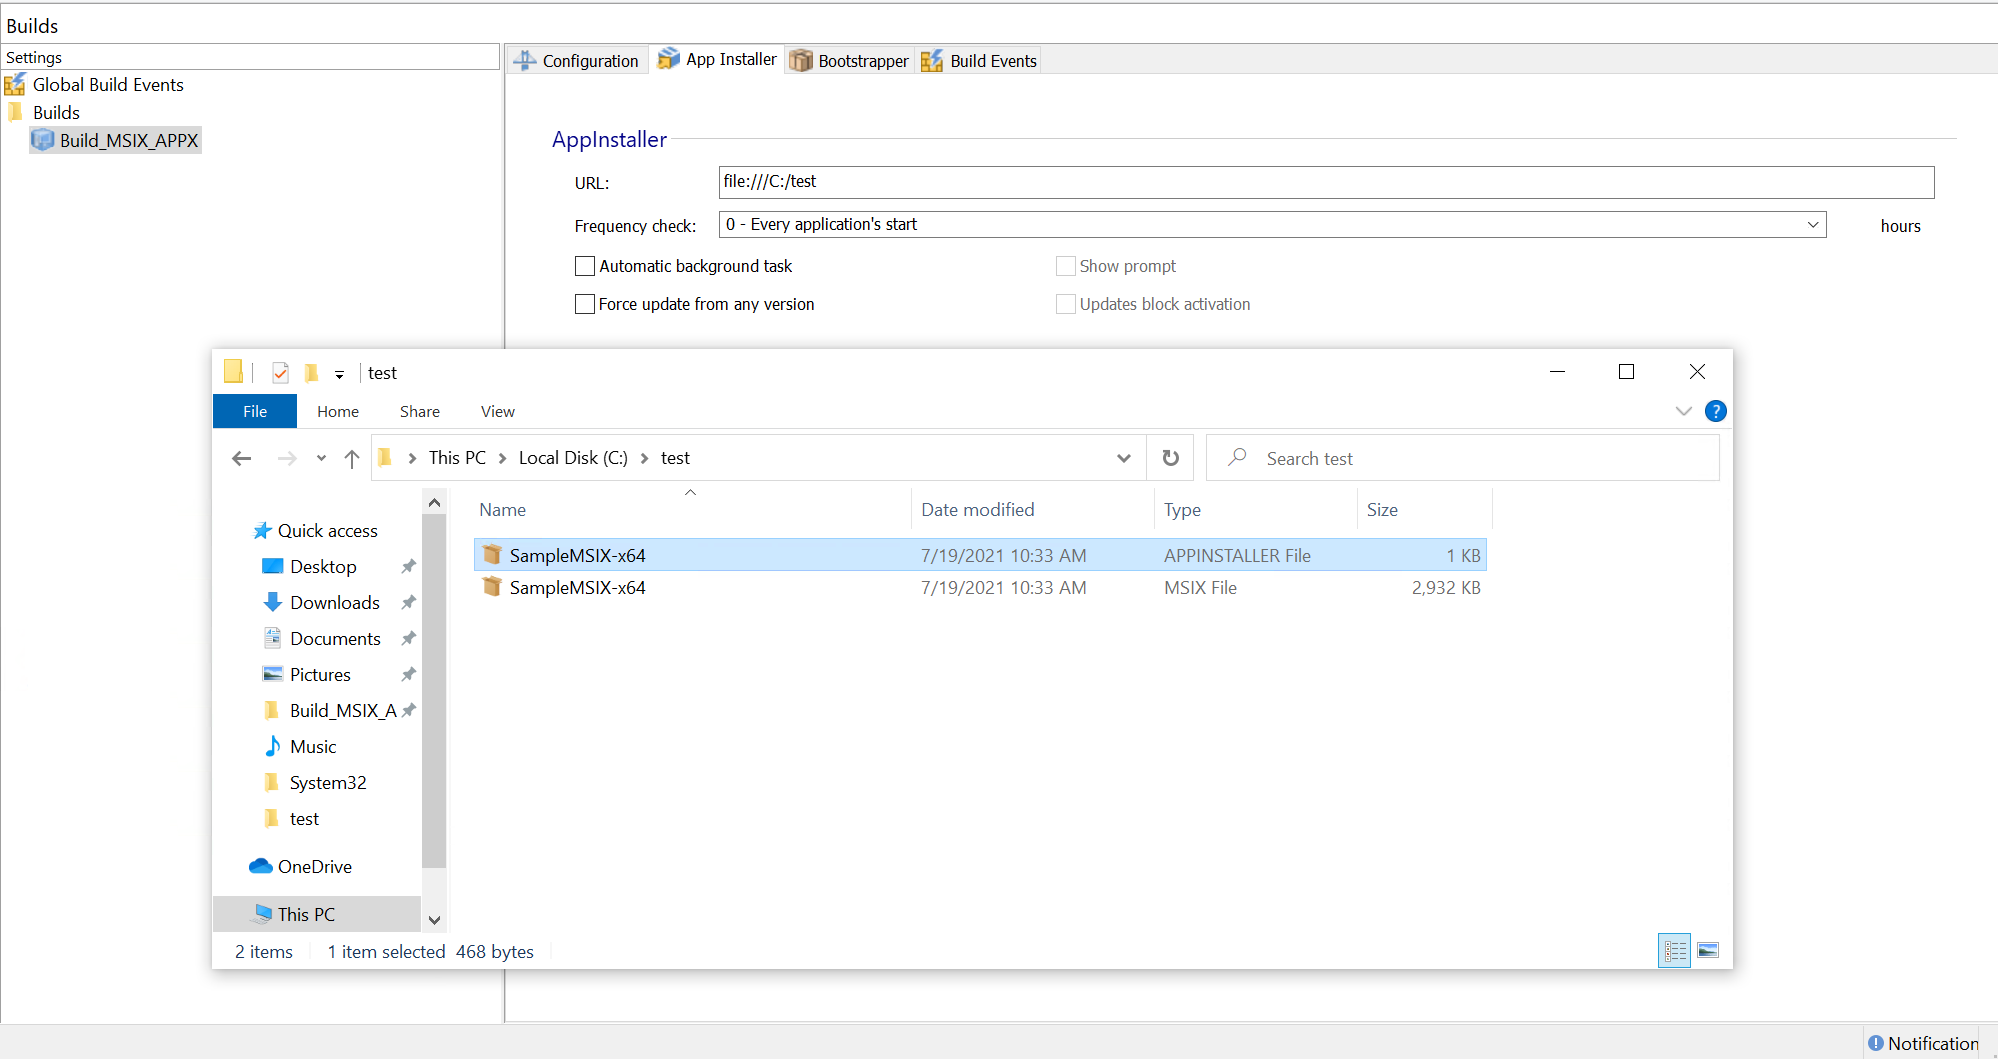
Task: Expand the Explorer ribbon chevron
Action: [1684, 411]
